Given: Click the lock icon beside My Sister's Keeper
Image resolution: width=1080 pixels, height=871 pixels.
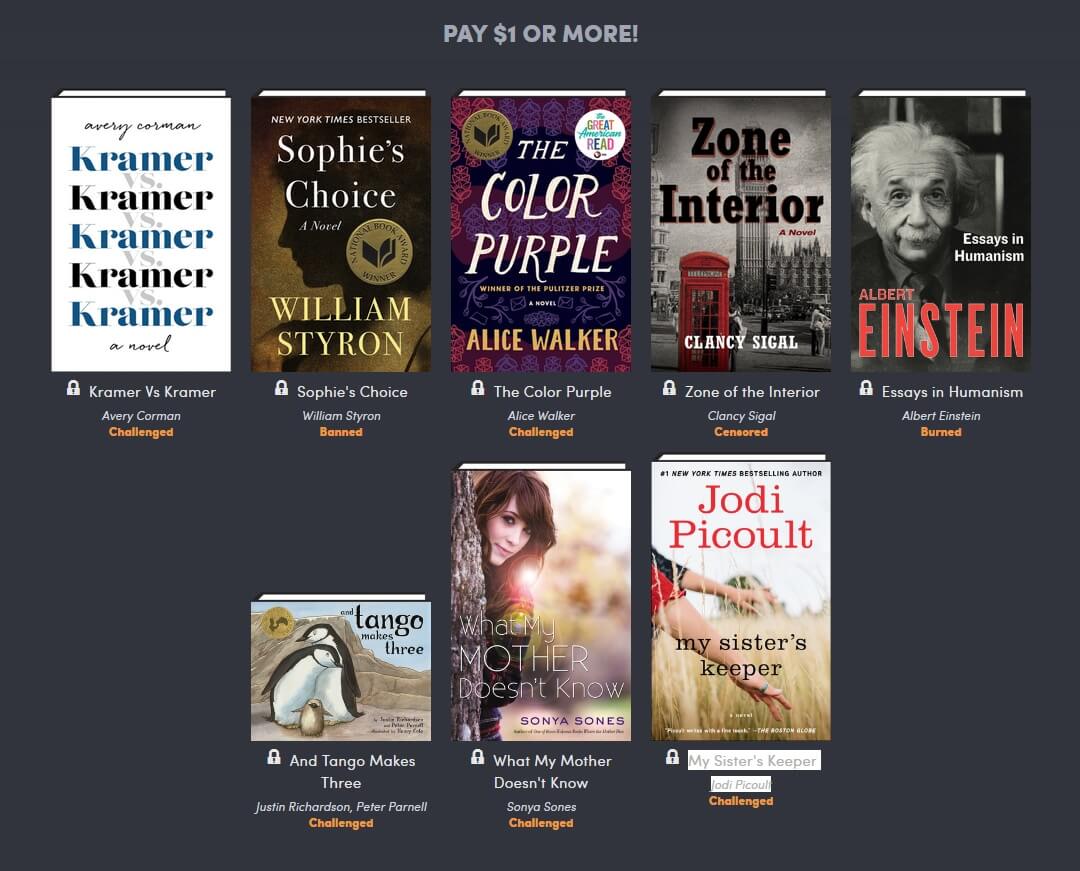Looking at the screenshot, I should click(672, 757).
